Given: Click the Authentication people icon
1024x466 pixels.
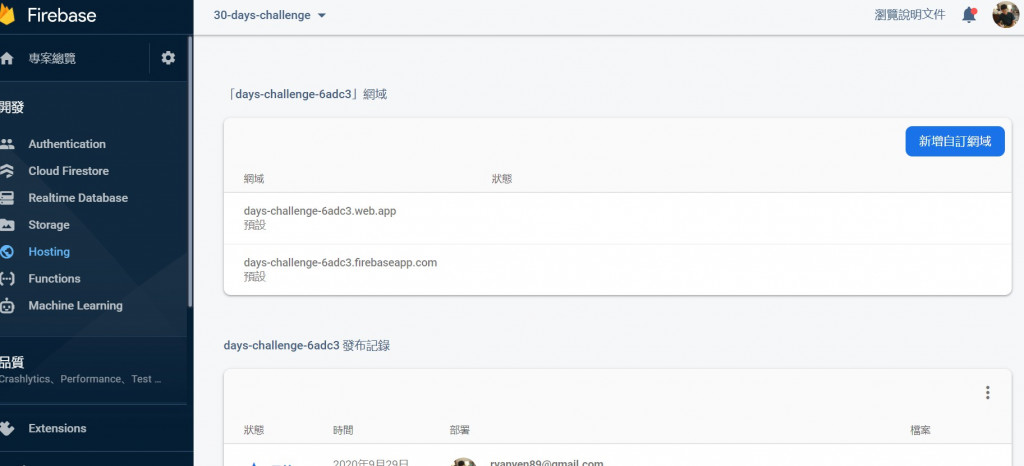Looking at the screenshot, I should (7, 144).
